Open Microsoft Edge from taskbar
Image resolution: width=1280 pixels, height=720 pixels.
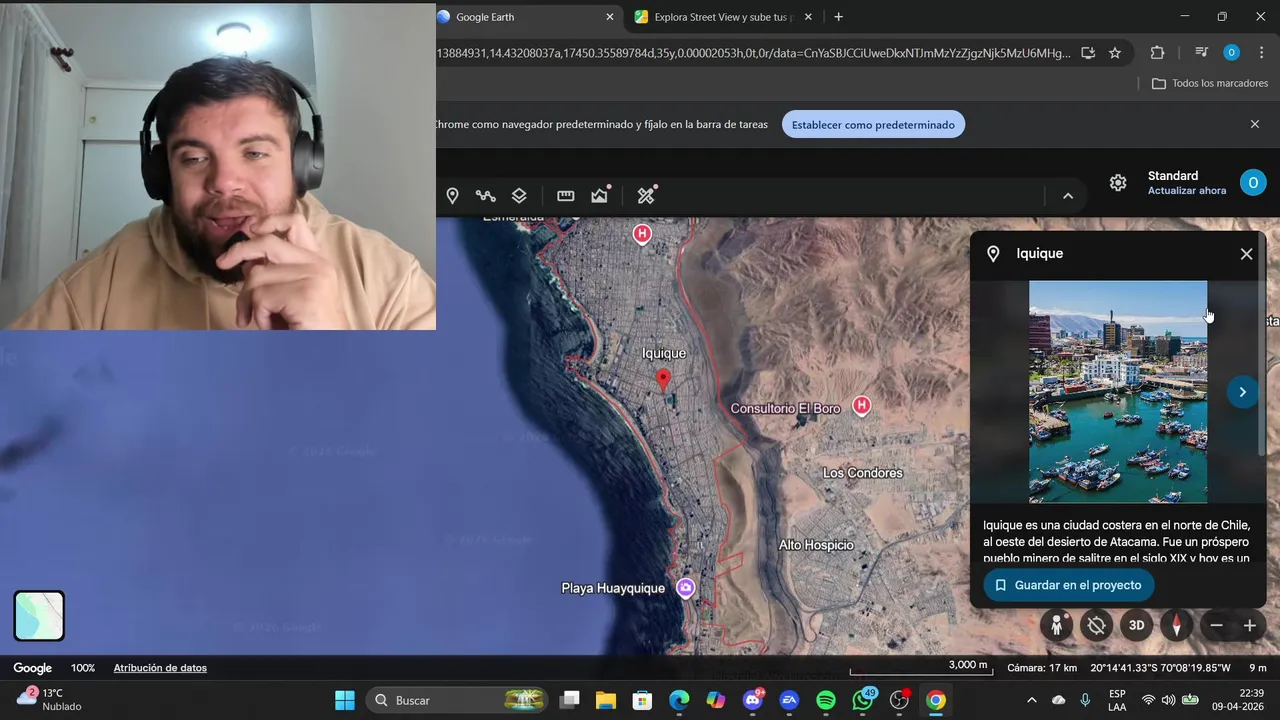click(x=679, y=700)
